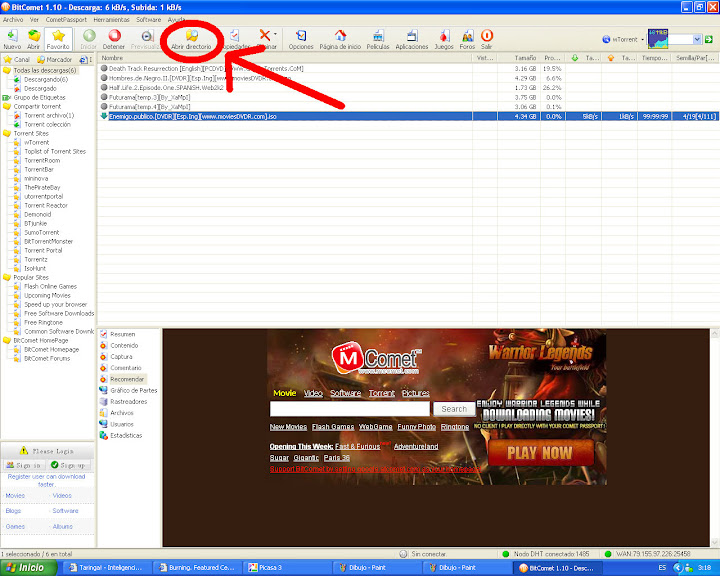Screen dimensions: 720x576
Task: Click the Eliminar red X icon
Action: click(x=264, y=35)
